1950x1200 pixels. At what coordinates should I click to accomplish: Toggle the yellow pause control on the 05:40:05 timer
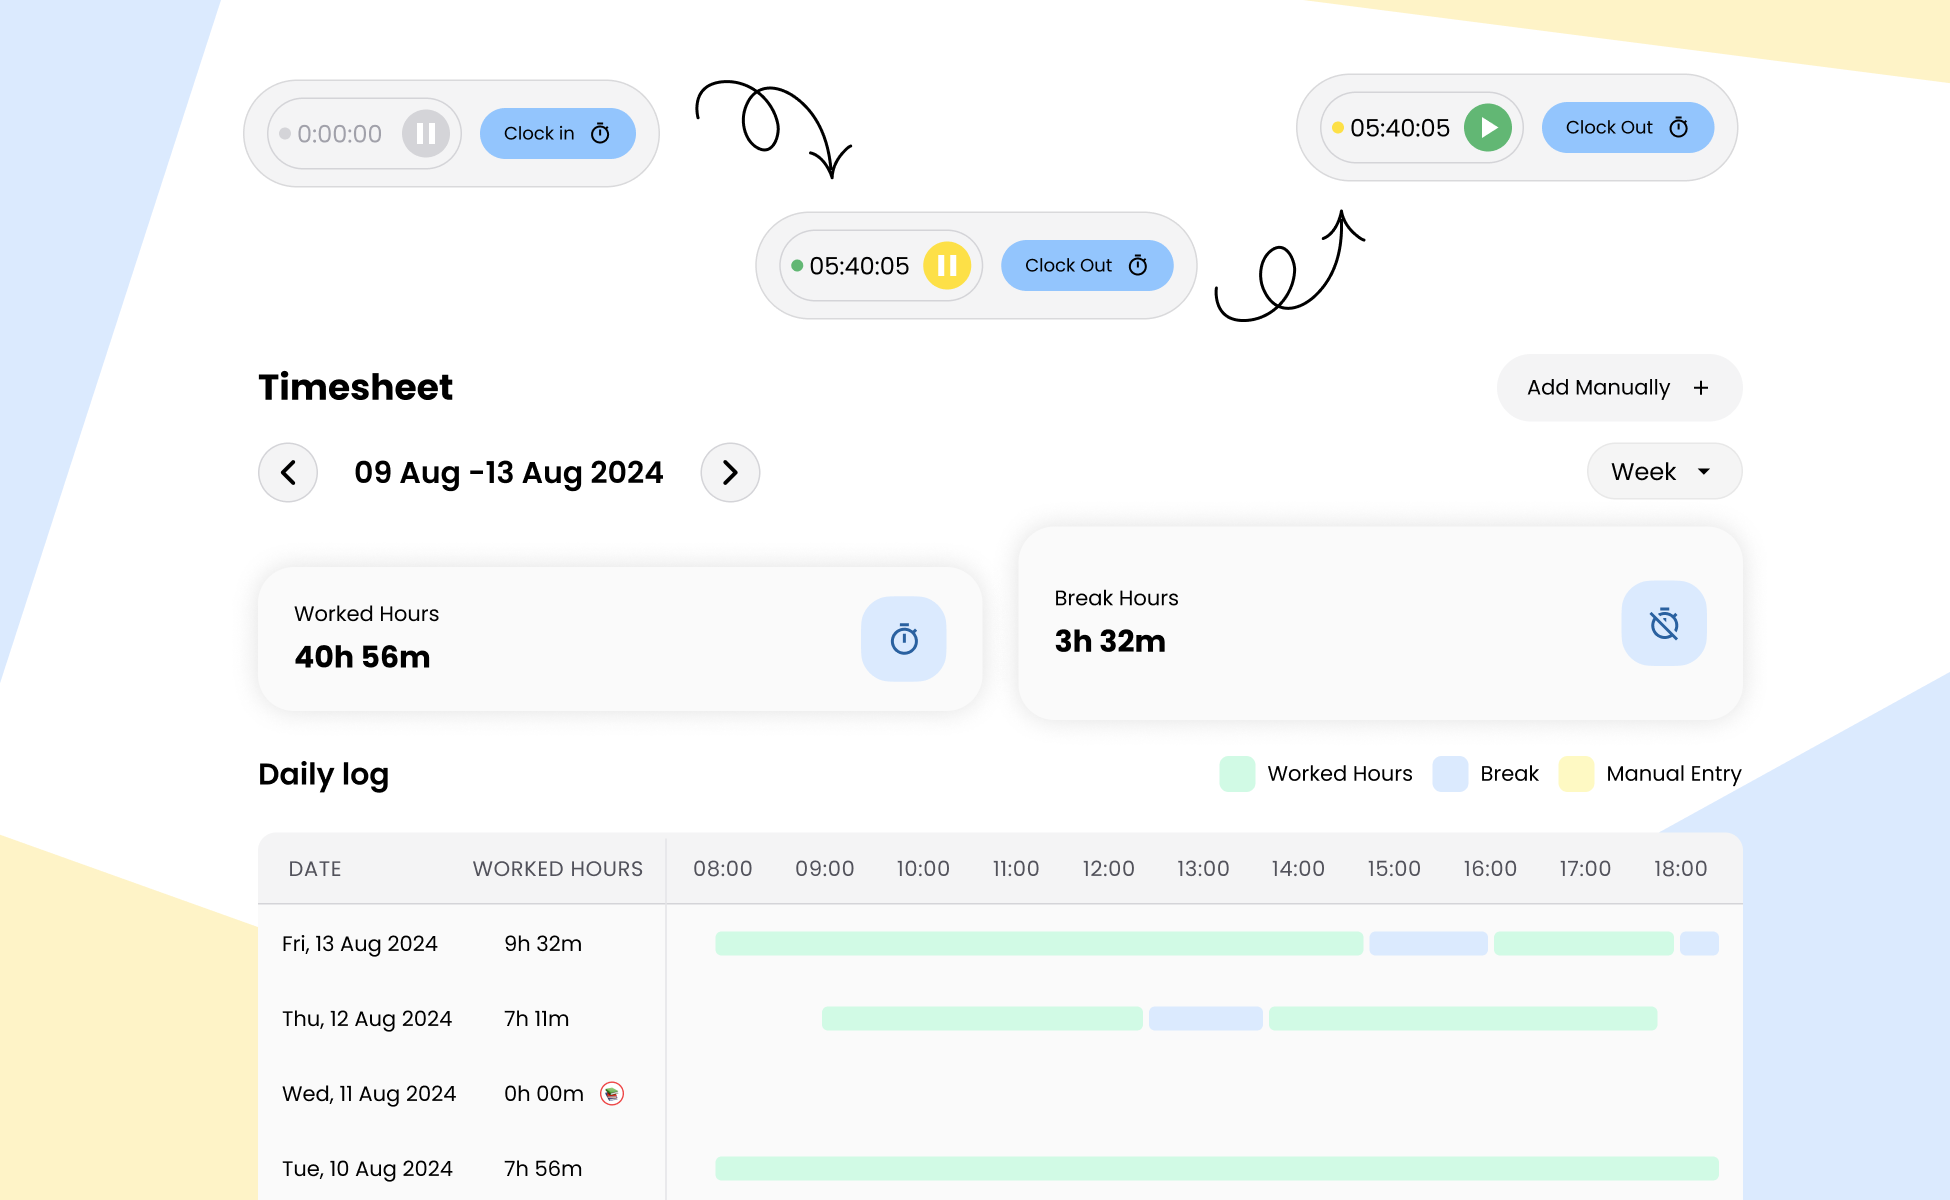947,265
